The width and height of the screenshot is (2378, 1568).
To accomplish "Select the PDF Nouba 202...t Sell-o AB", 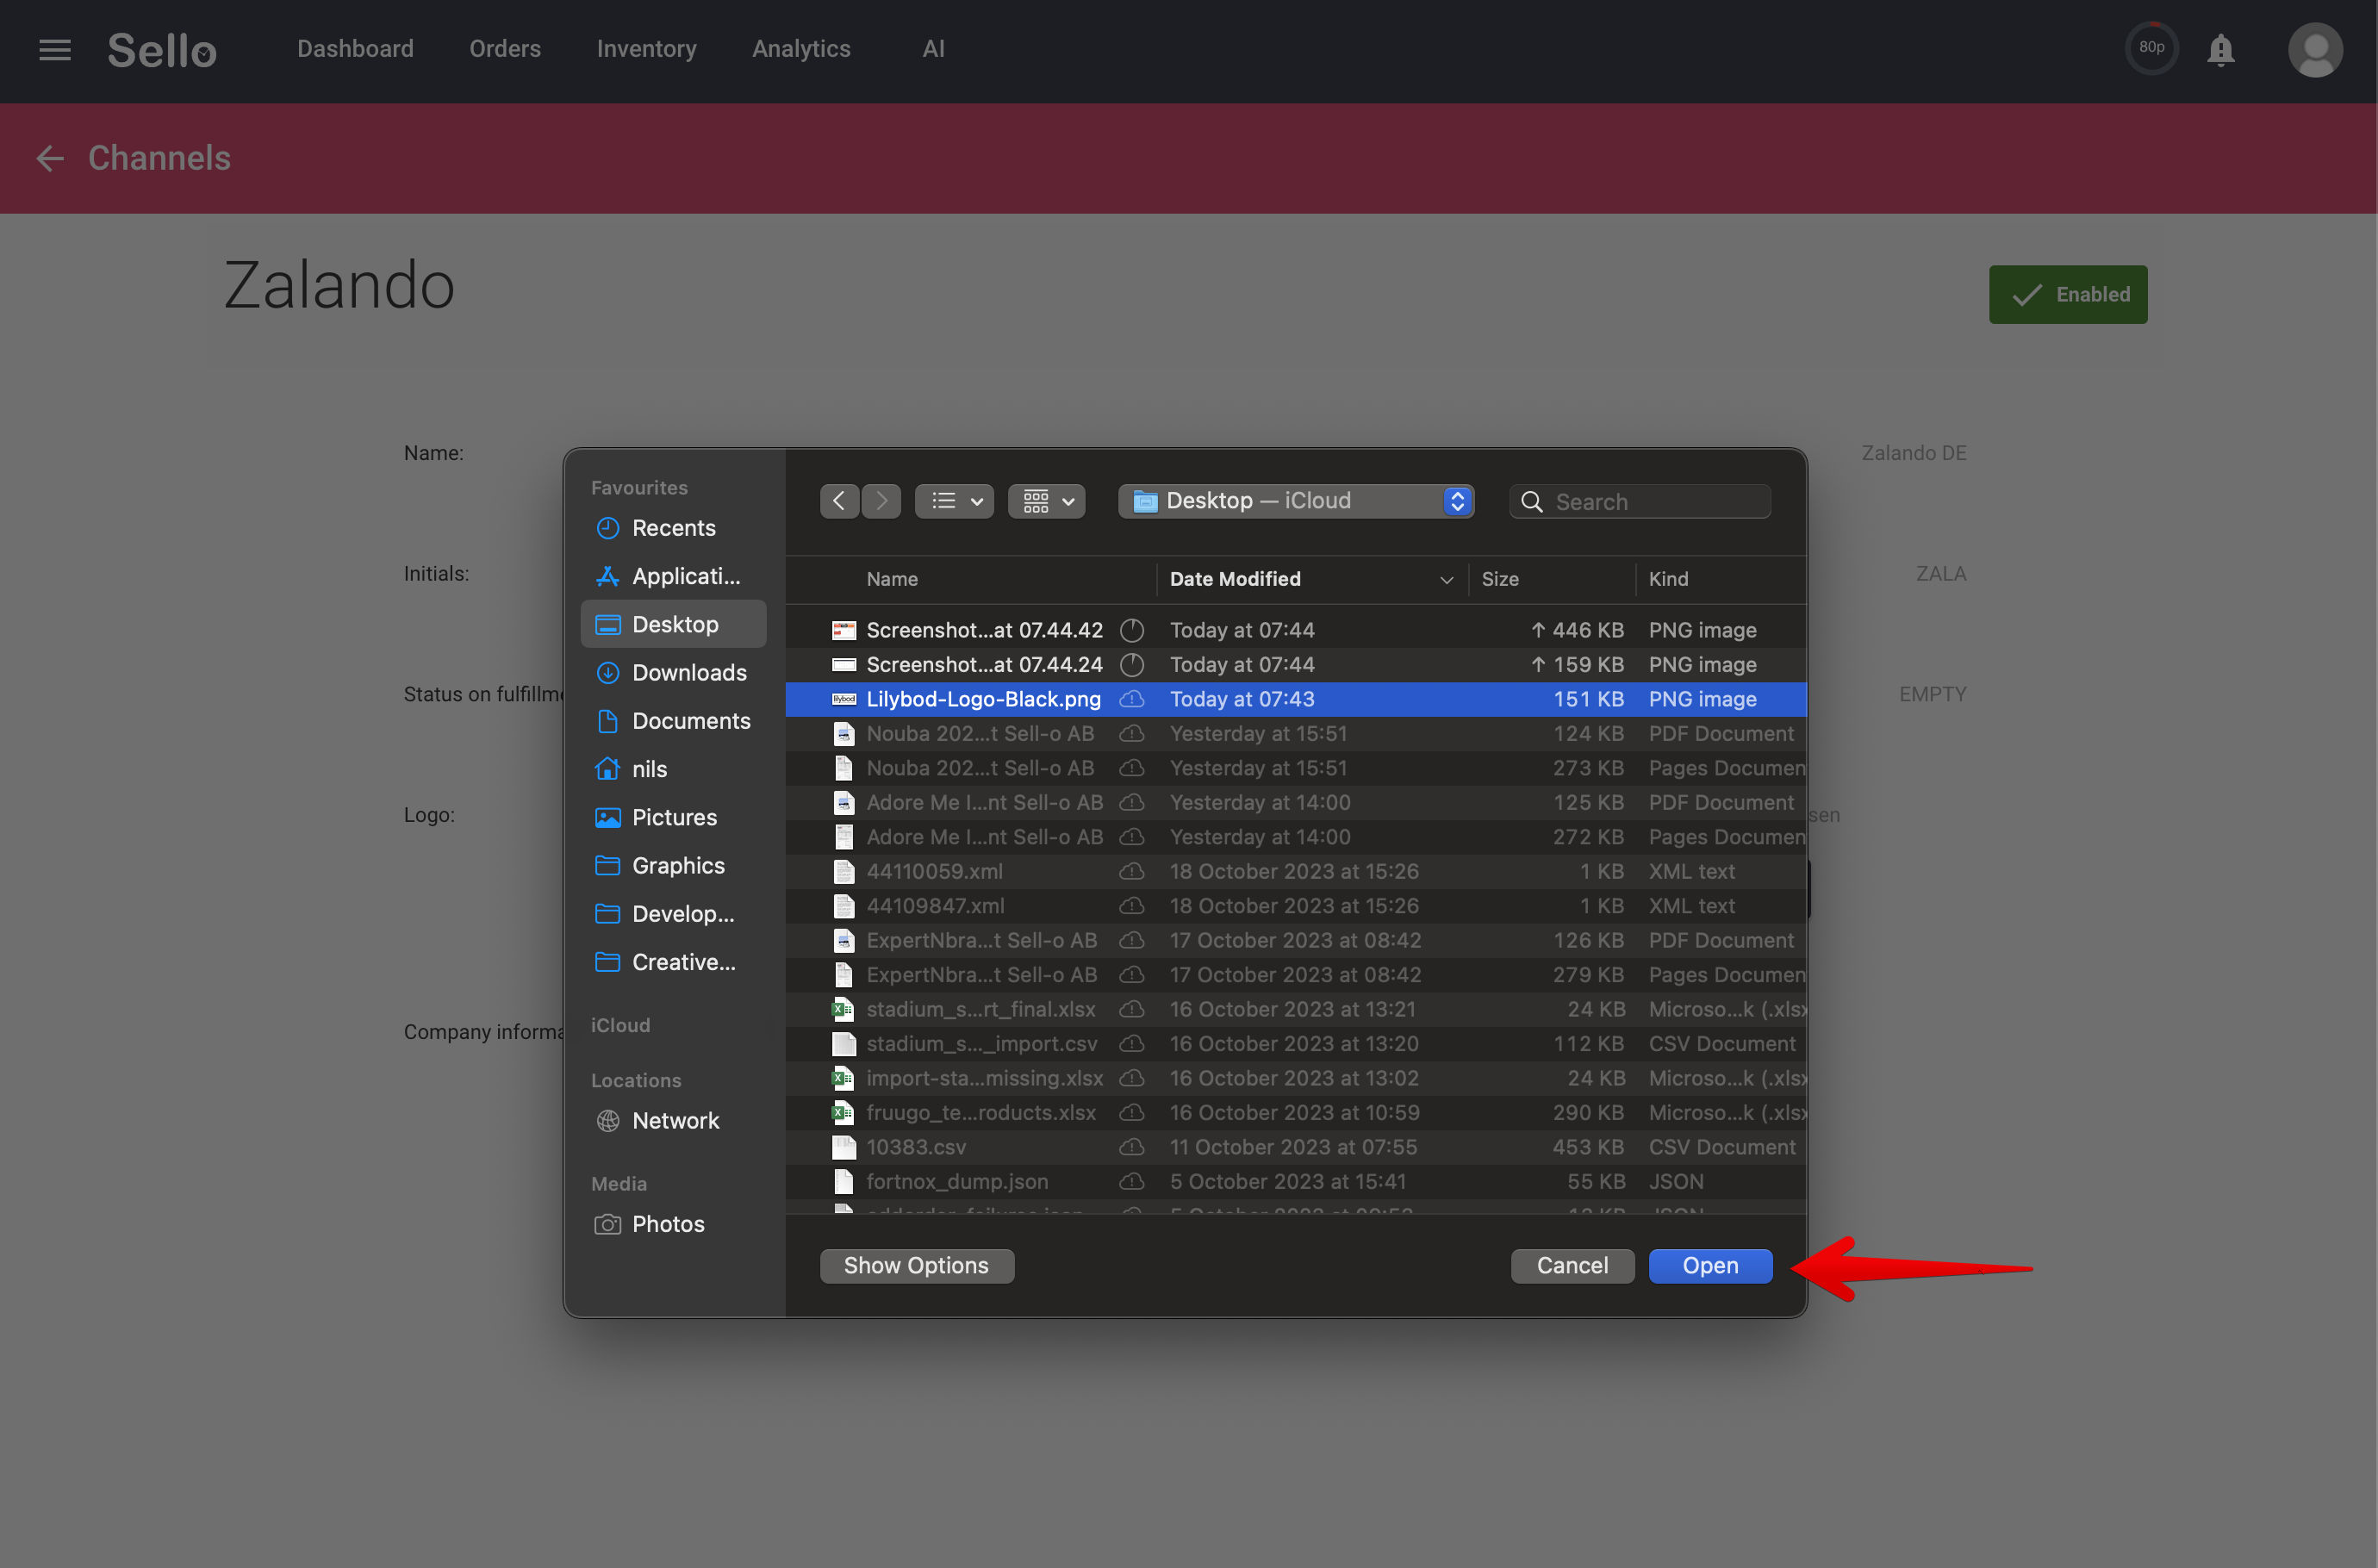I will pos(1296,733).
